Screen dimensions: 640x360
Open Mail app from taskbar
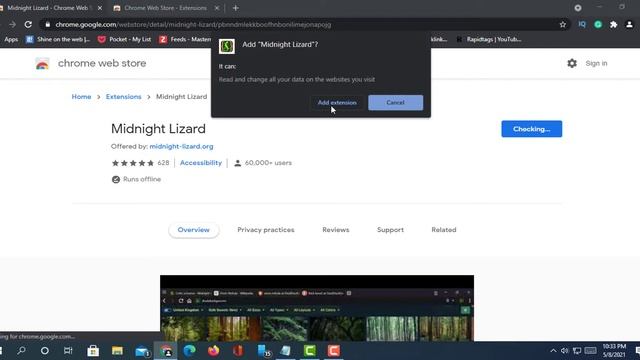pyautogui.click(x=142, y=351)
